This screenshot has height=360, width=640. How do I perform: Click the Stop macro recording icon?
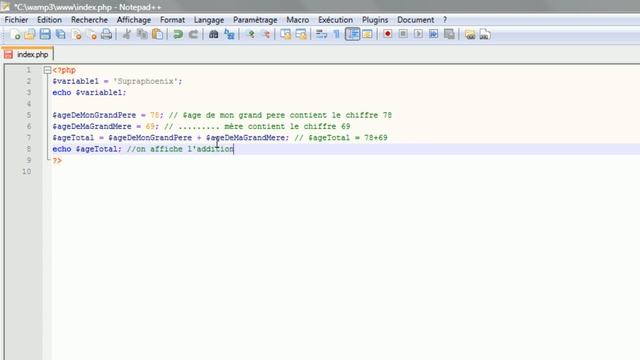click(x=403, y=34)
